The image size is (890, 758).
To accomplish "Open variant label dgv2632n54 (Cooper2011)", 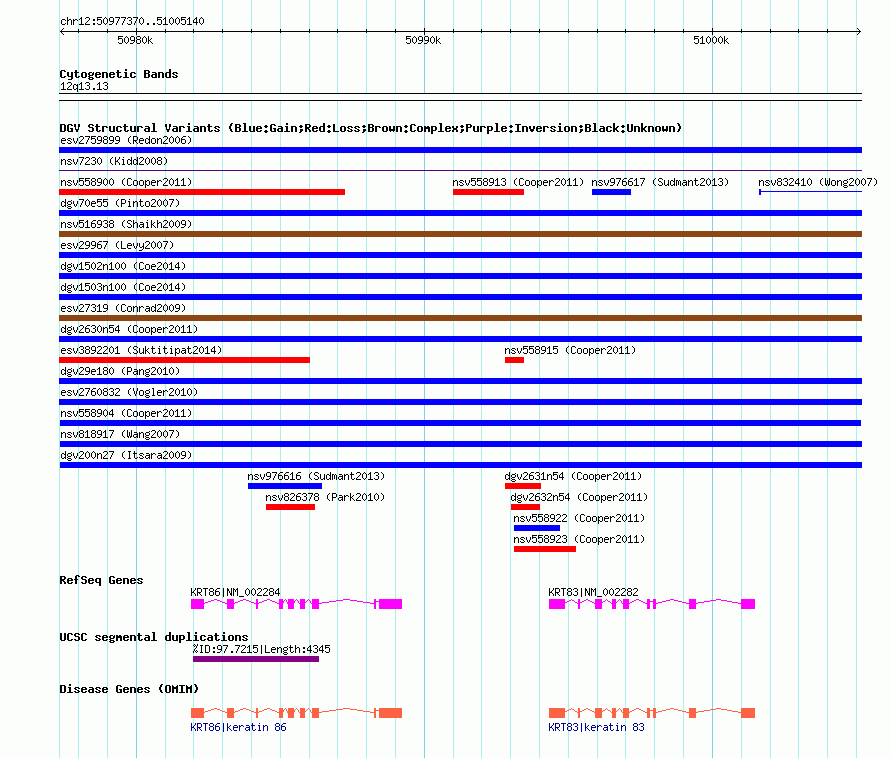I will [x=580, y=497].
